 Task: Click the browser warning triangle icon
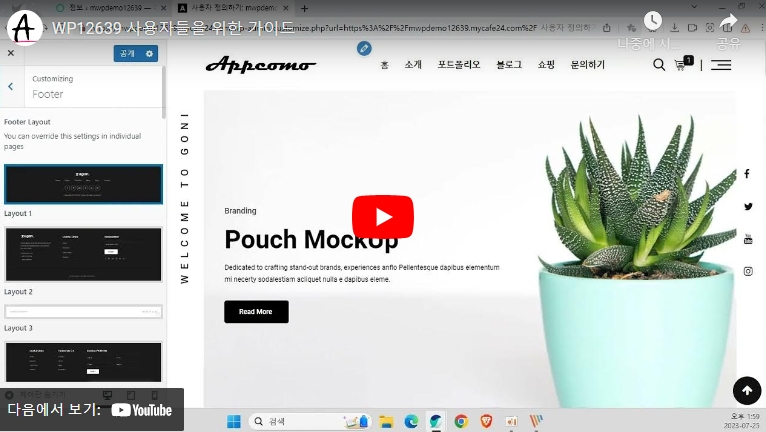tap(745, 28)
